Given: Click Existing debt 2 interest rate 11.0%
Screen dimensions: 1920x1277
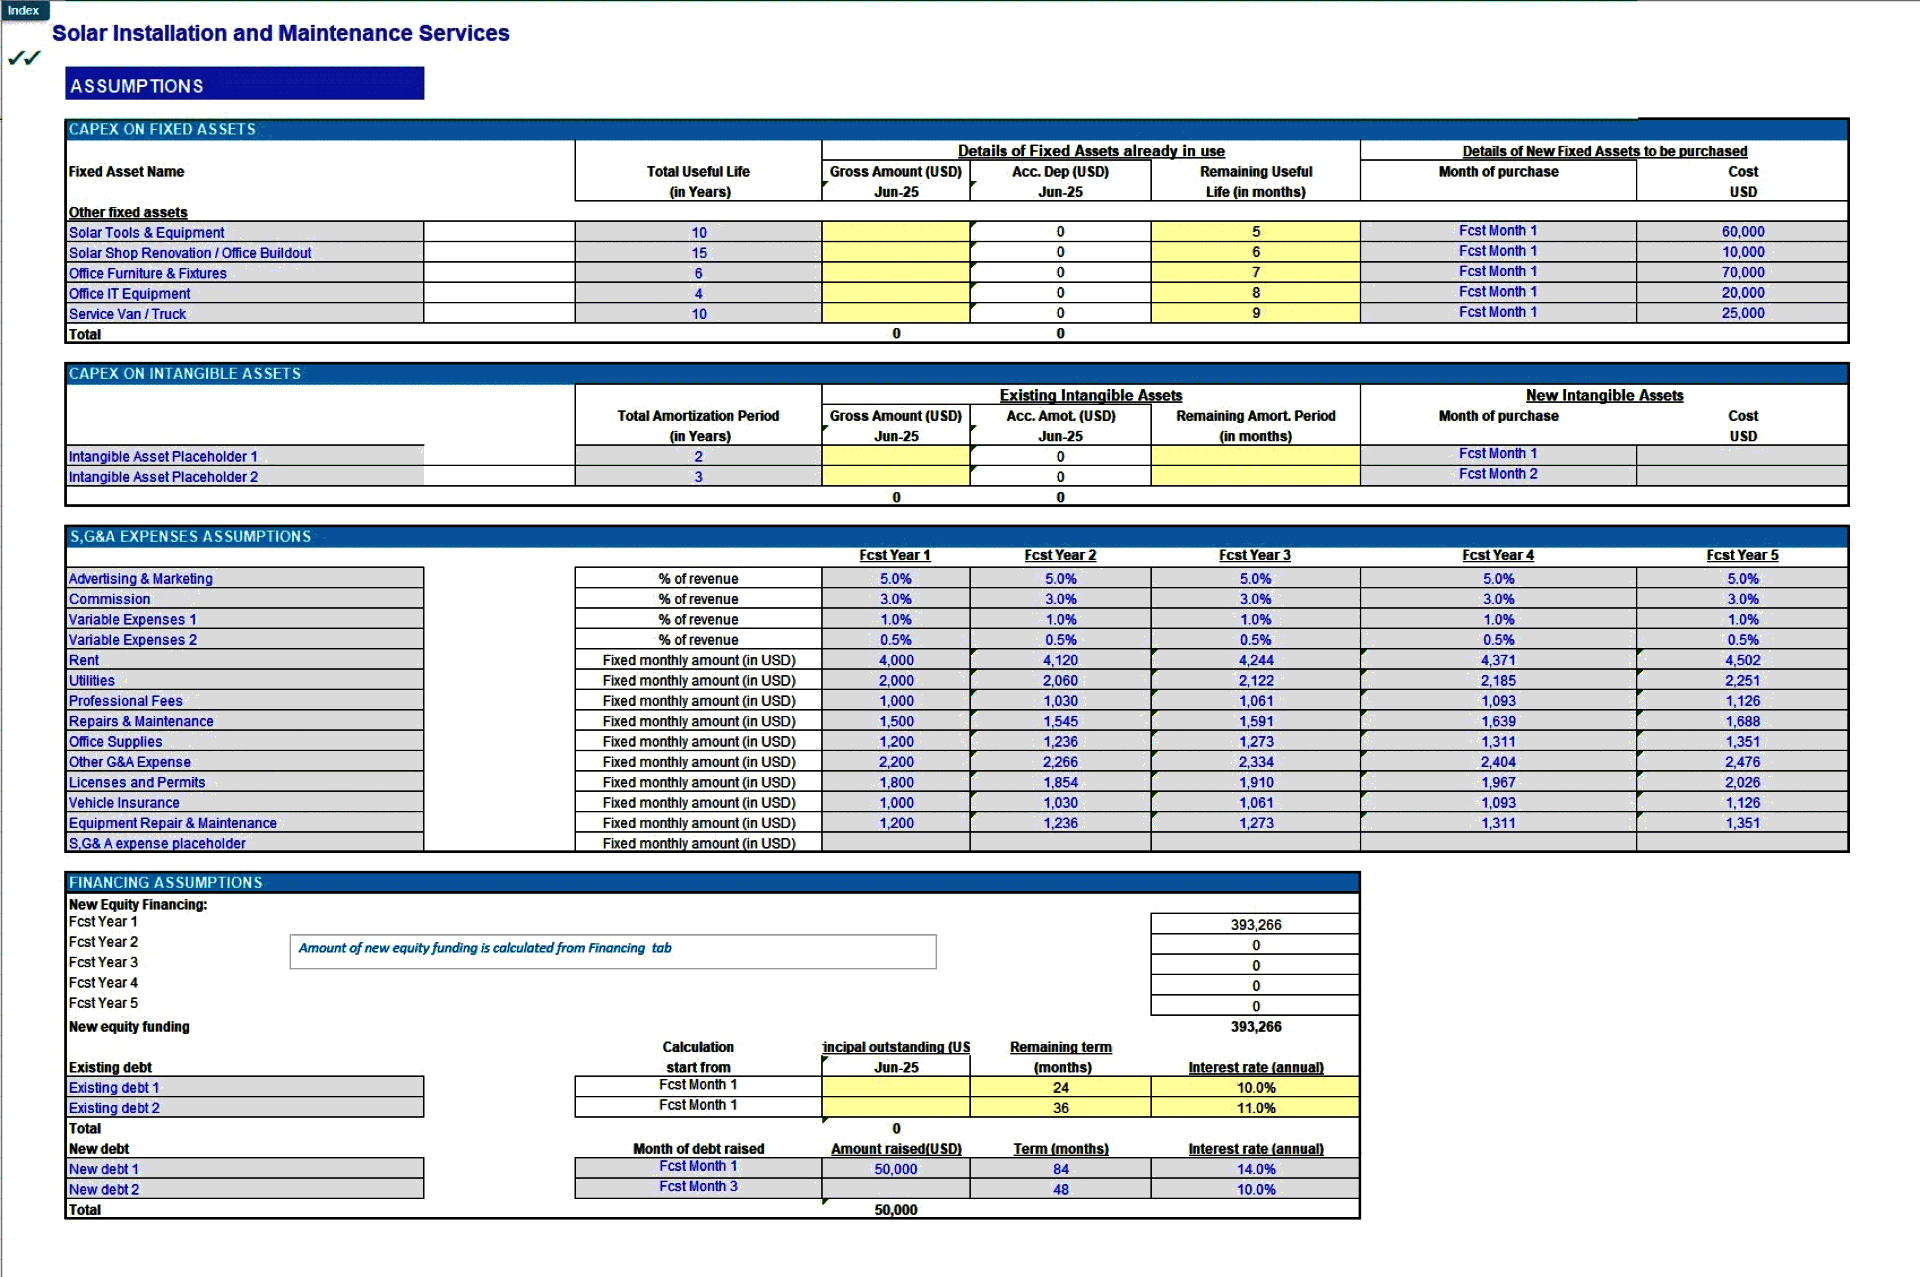Looking at the screenshot, I should (x=1255, y=1108).
